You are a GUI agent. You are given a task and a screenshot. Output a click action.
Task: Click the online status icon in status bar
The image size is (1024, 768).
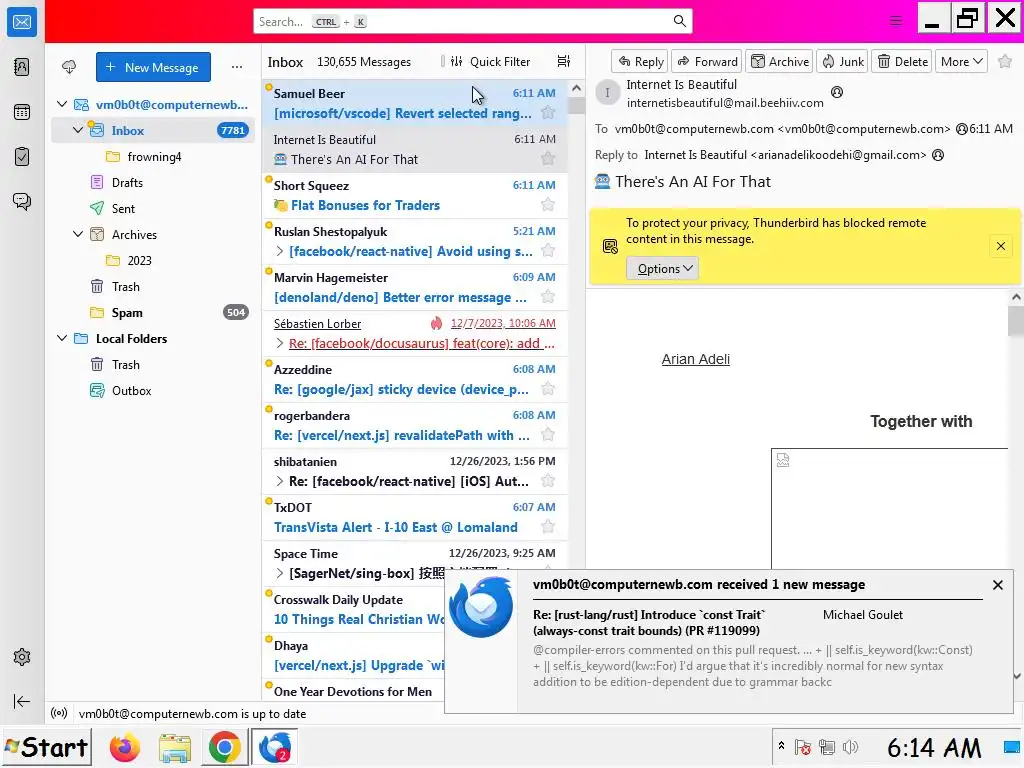click(59, 713)
